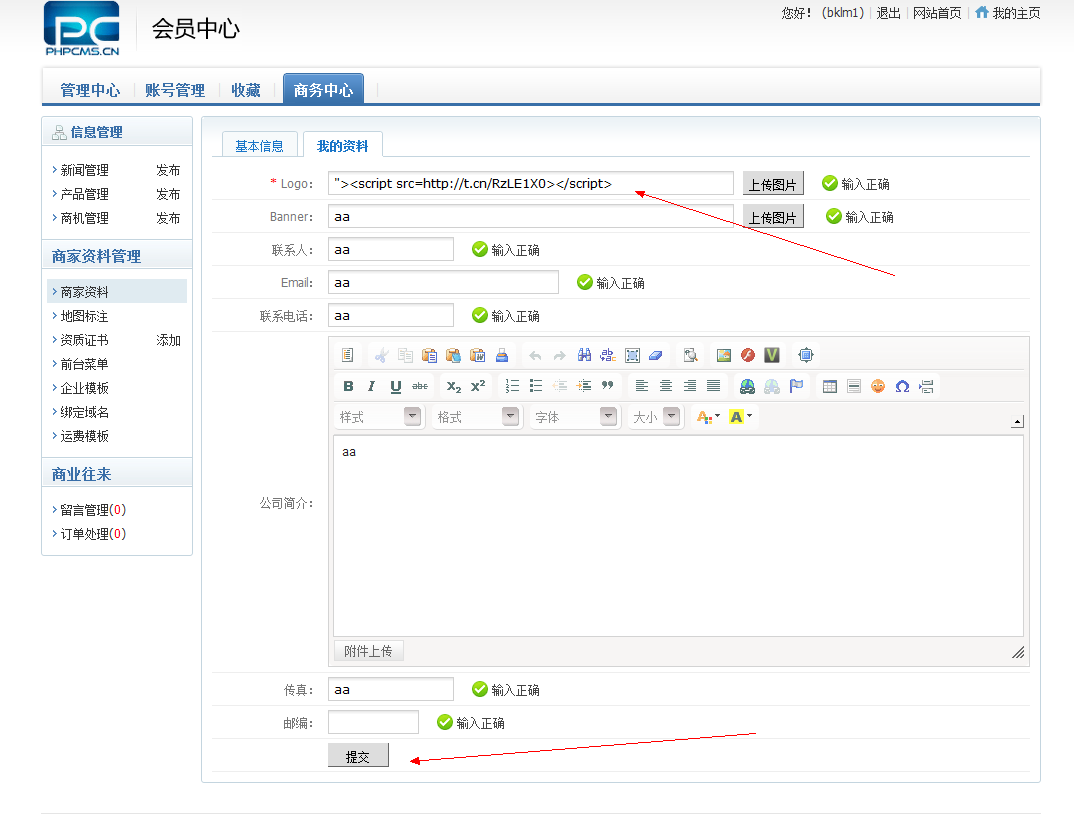Screen dimensions: 1074x823
Task: Click Paste as plain text icon
Action: pos(453,355)
